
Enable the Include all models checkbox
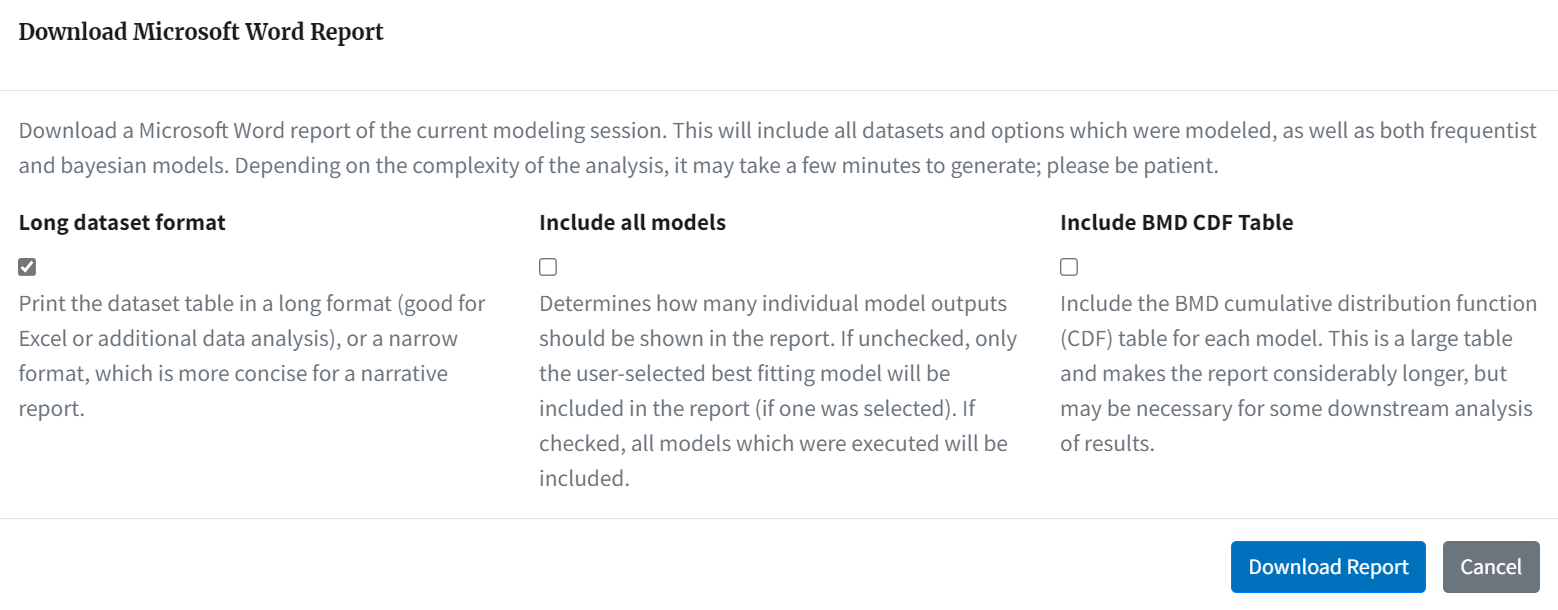point(548,267)
